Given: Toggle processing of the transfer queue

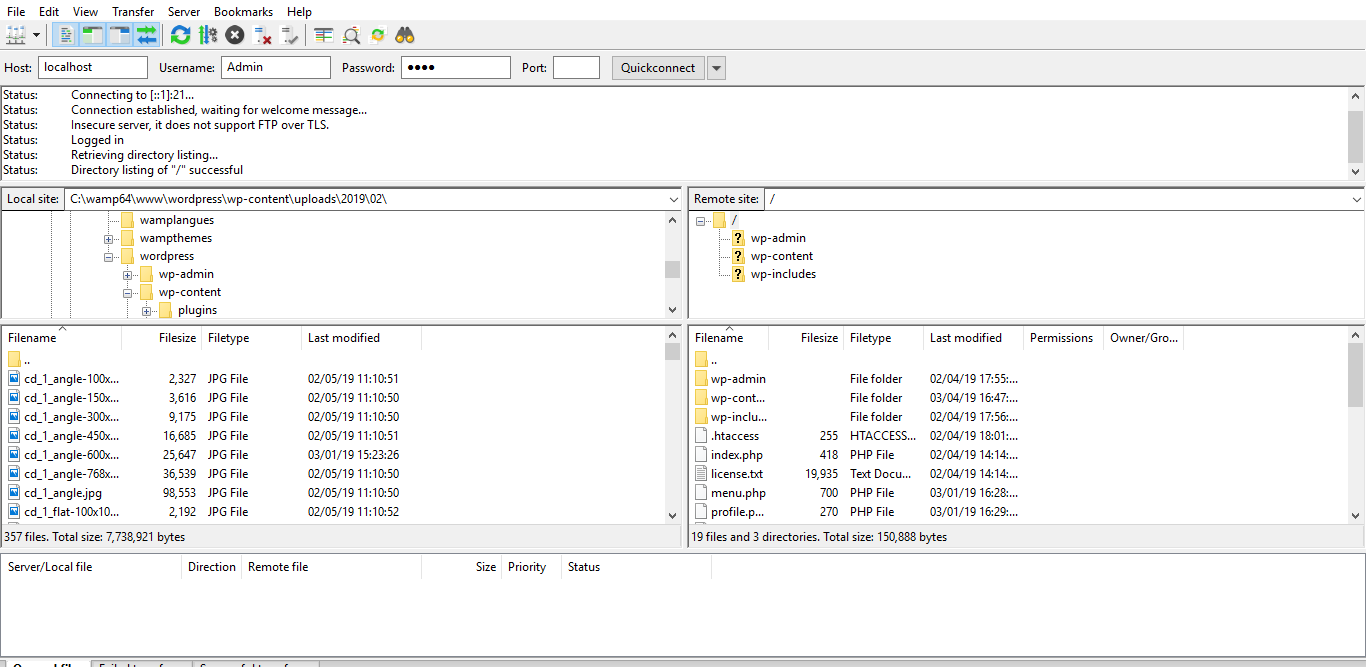Looking at the screenshot, I should pyautogui.click(x=208, y=35).
